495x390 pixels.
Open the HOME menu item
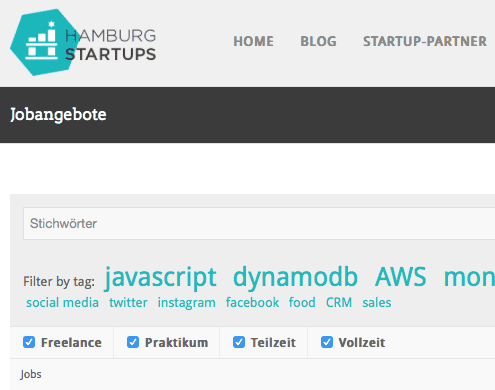[253, 41]
